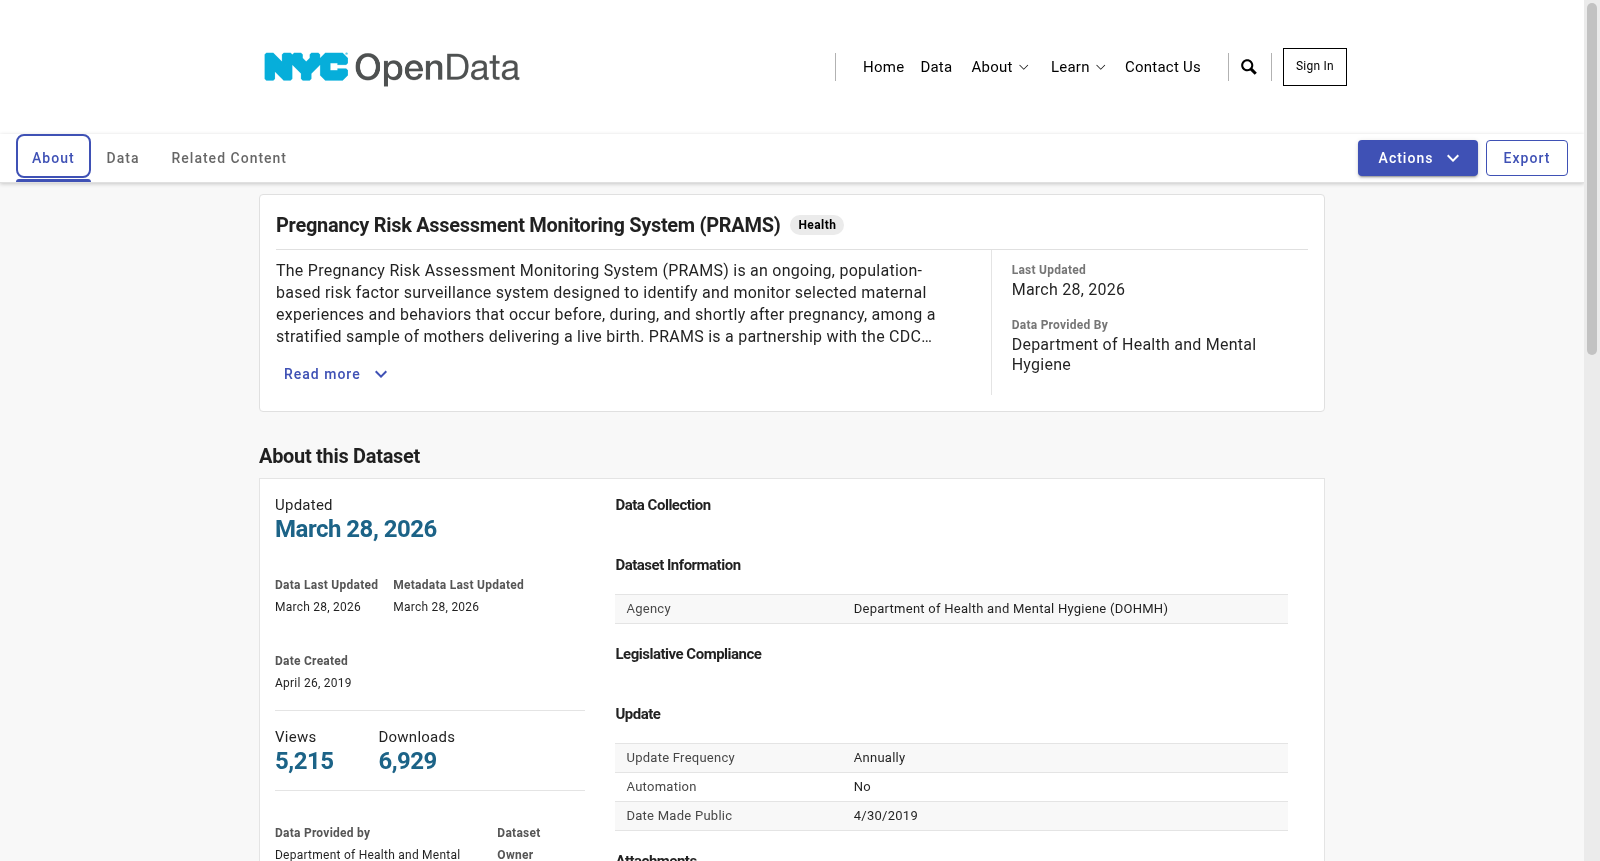Switch to the Data tab
1600x861 pixels.
123,158
